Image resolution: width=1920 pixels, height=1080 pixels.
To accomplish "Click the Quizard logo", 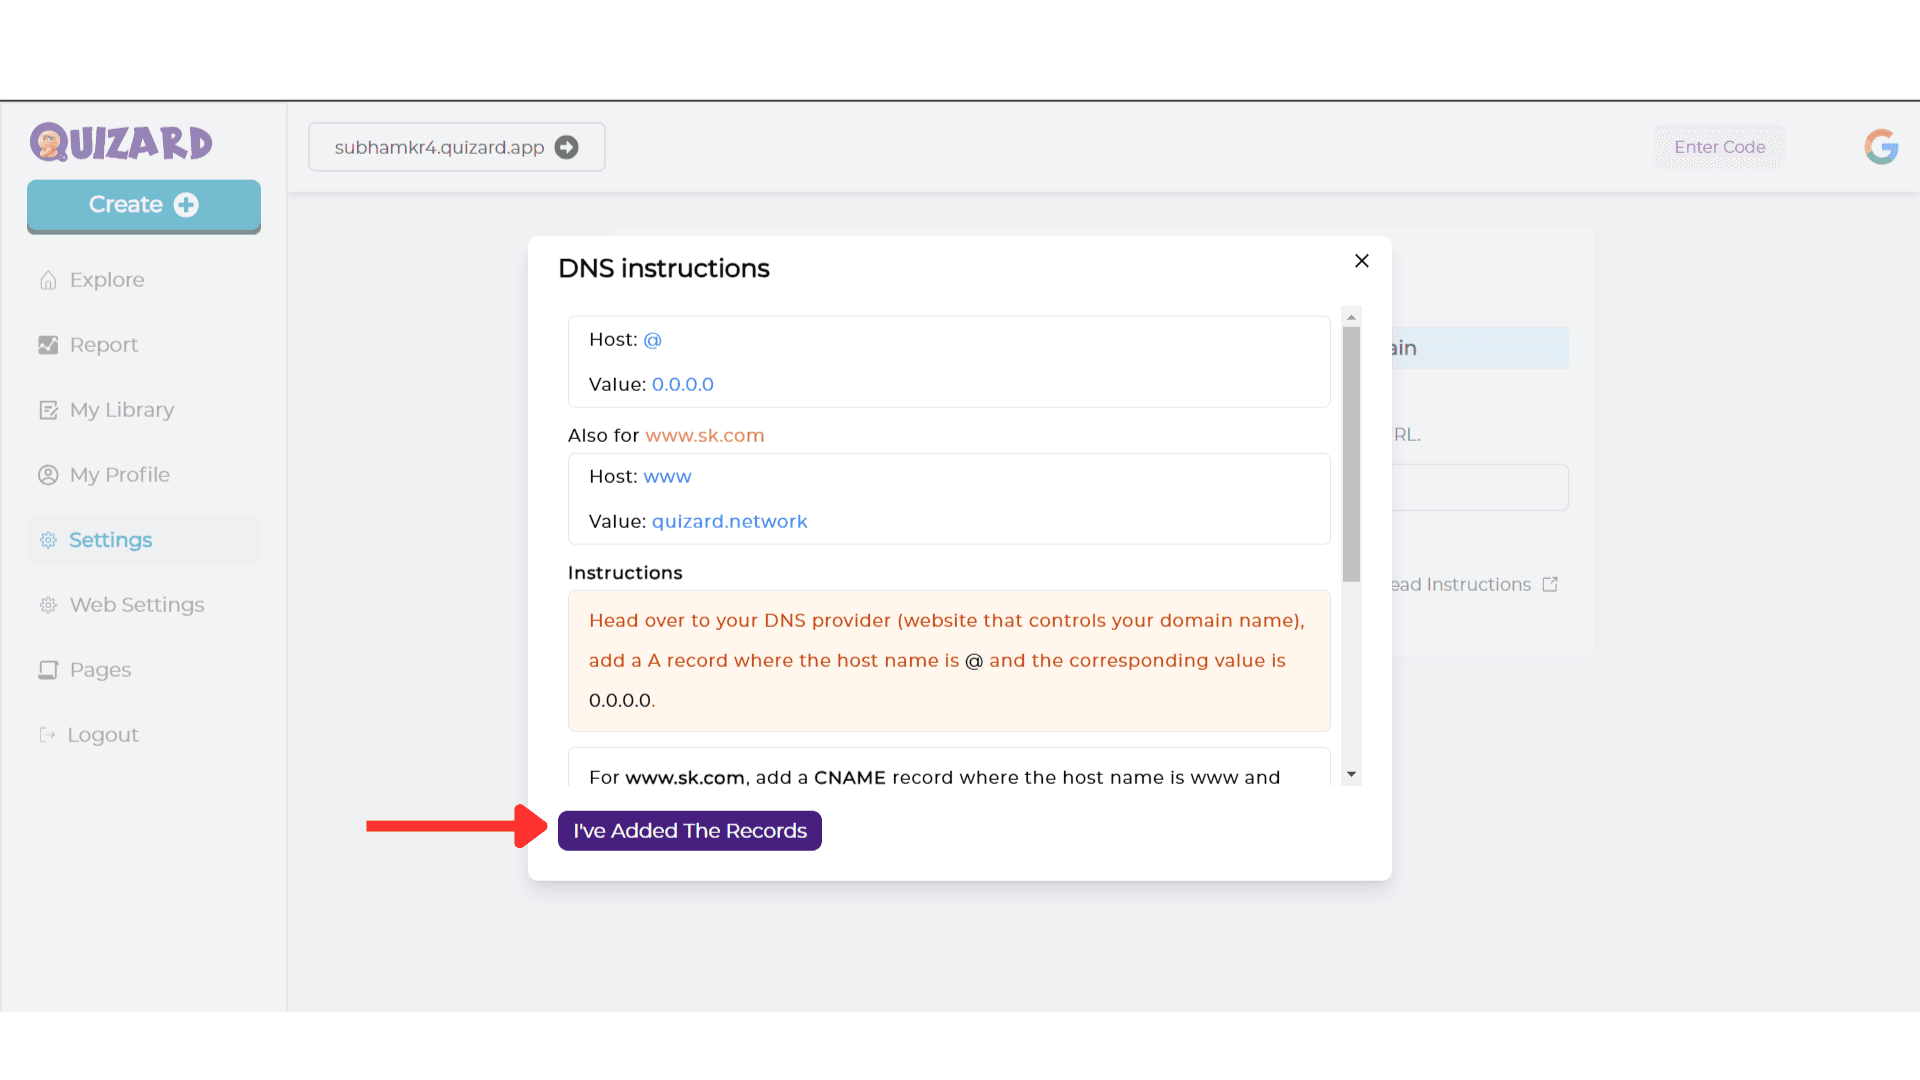I will pyautogui.click(x=121, y=142).
